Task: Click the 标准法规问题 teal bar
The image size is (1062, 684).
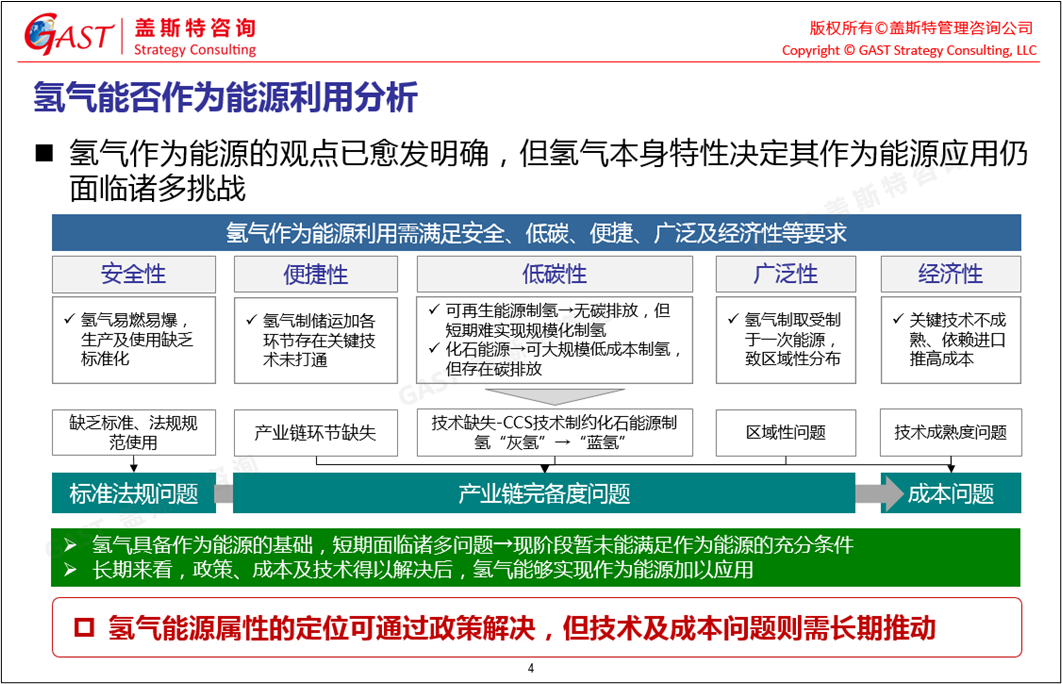Action: [x=133, y=493]
